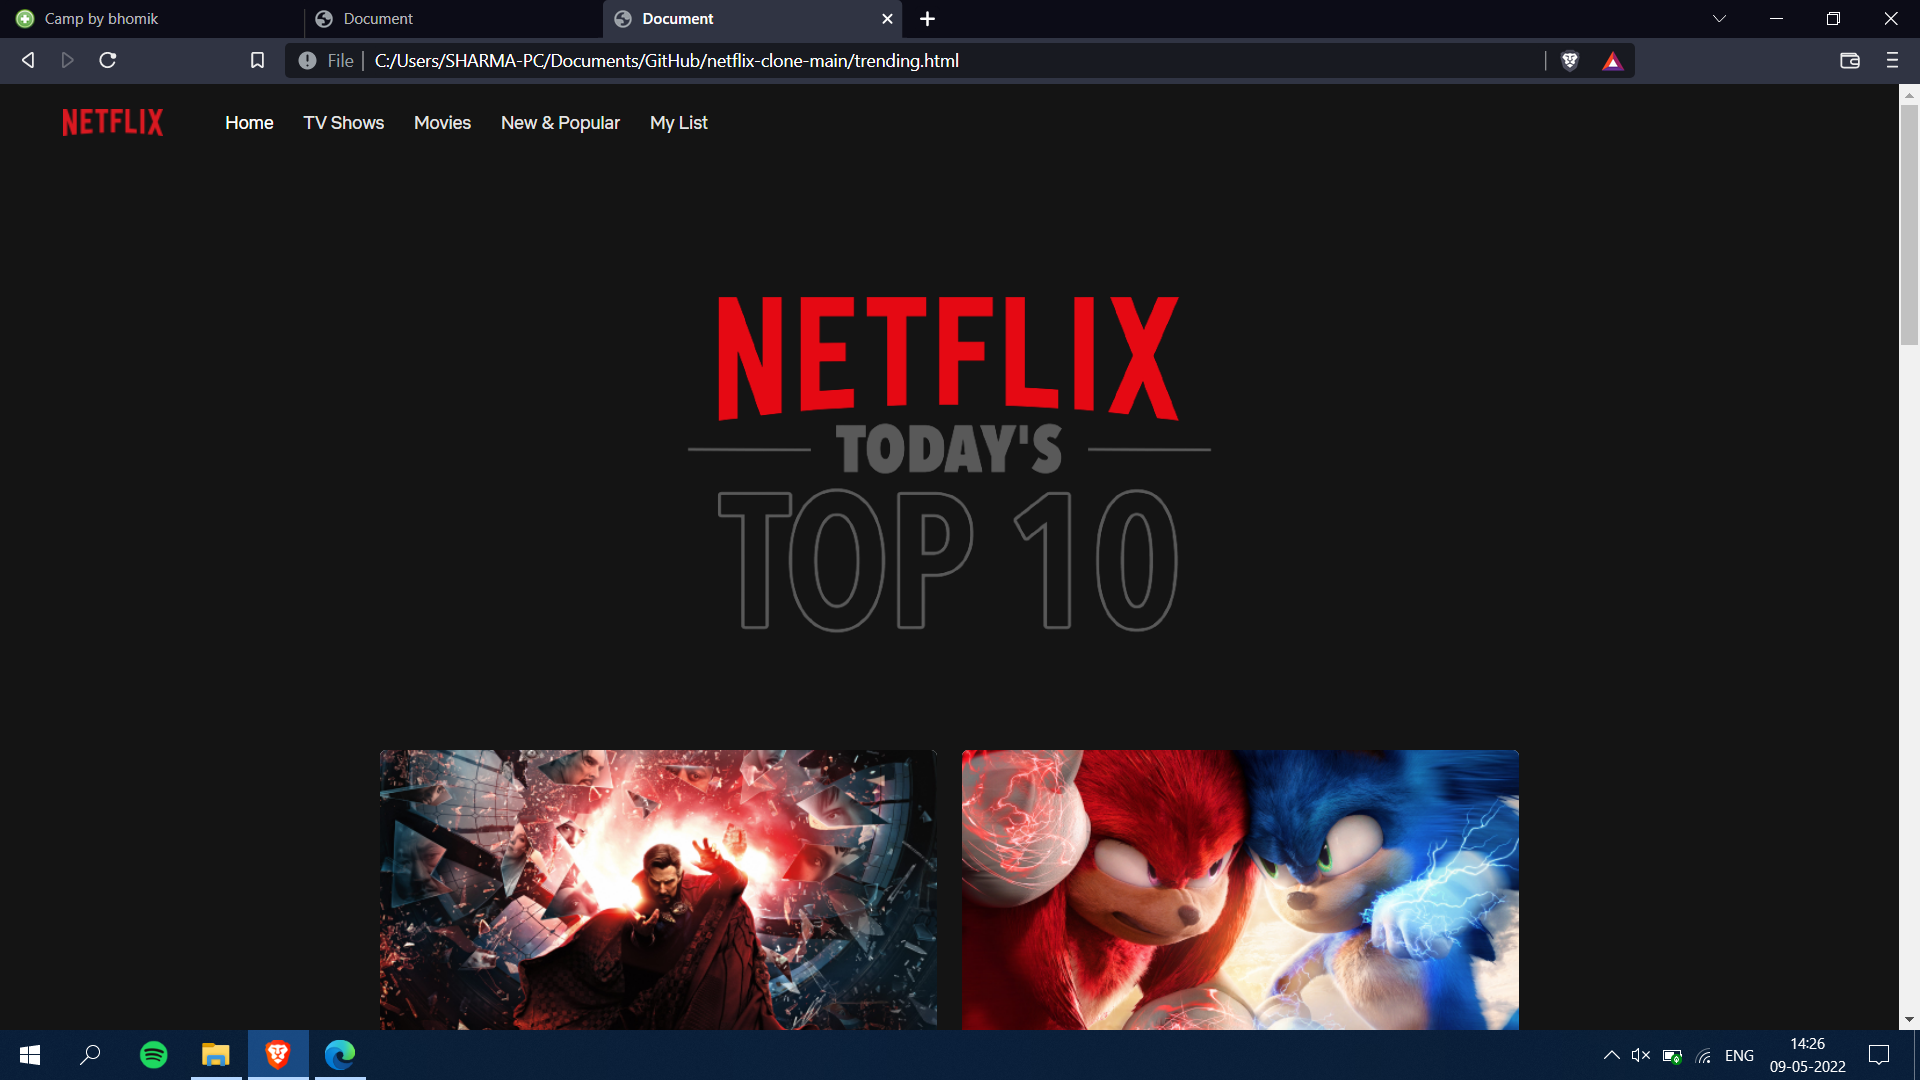Select TV Shows in the navigation menu
This screenshot has height=1080, width=1920.
(343, 122)
